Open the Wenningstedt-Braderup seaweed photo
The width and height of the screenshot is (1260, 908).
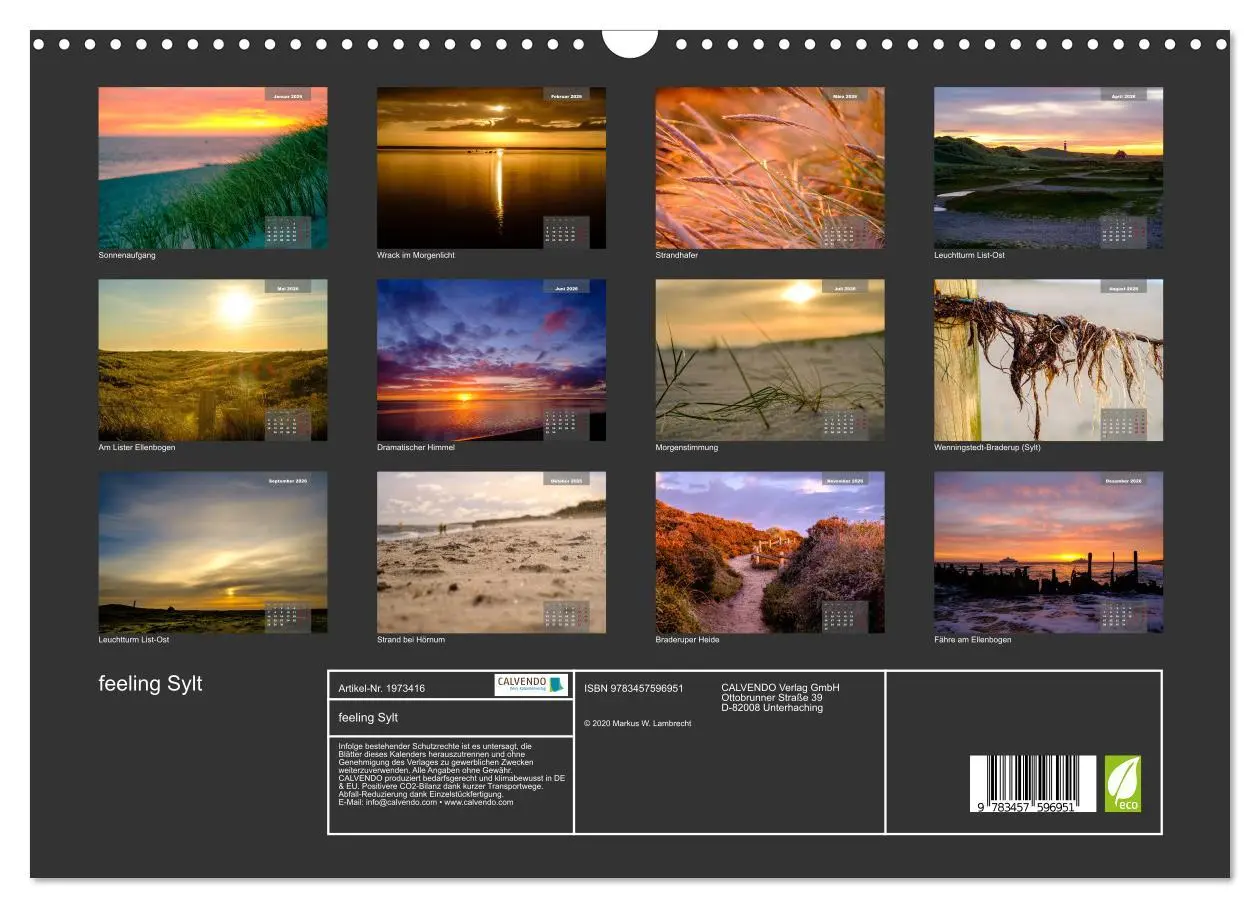1048,360
